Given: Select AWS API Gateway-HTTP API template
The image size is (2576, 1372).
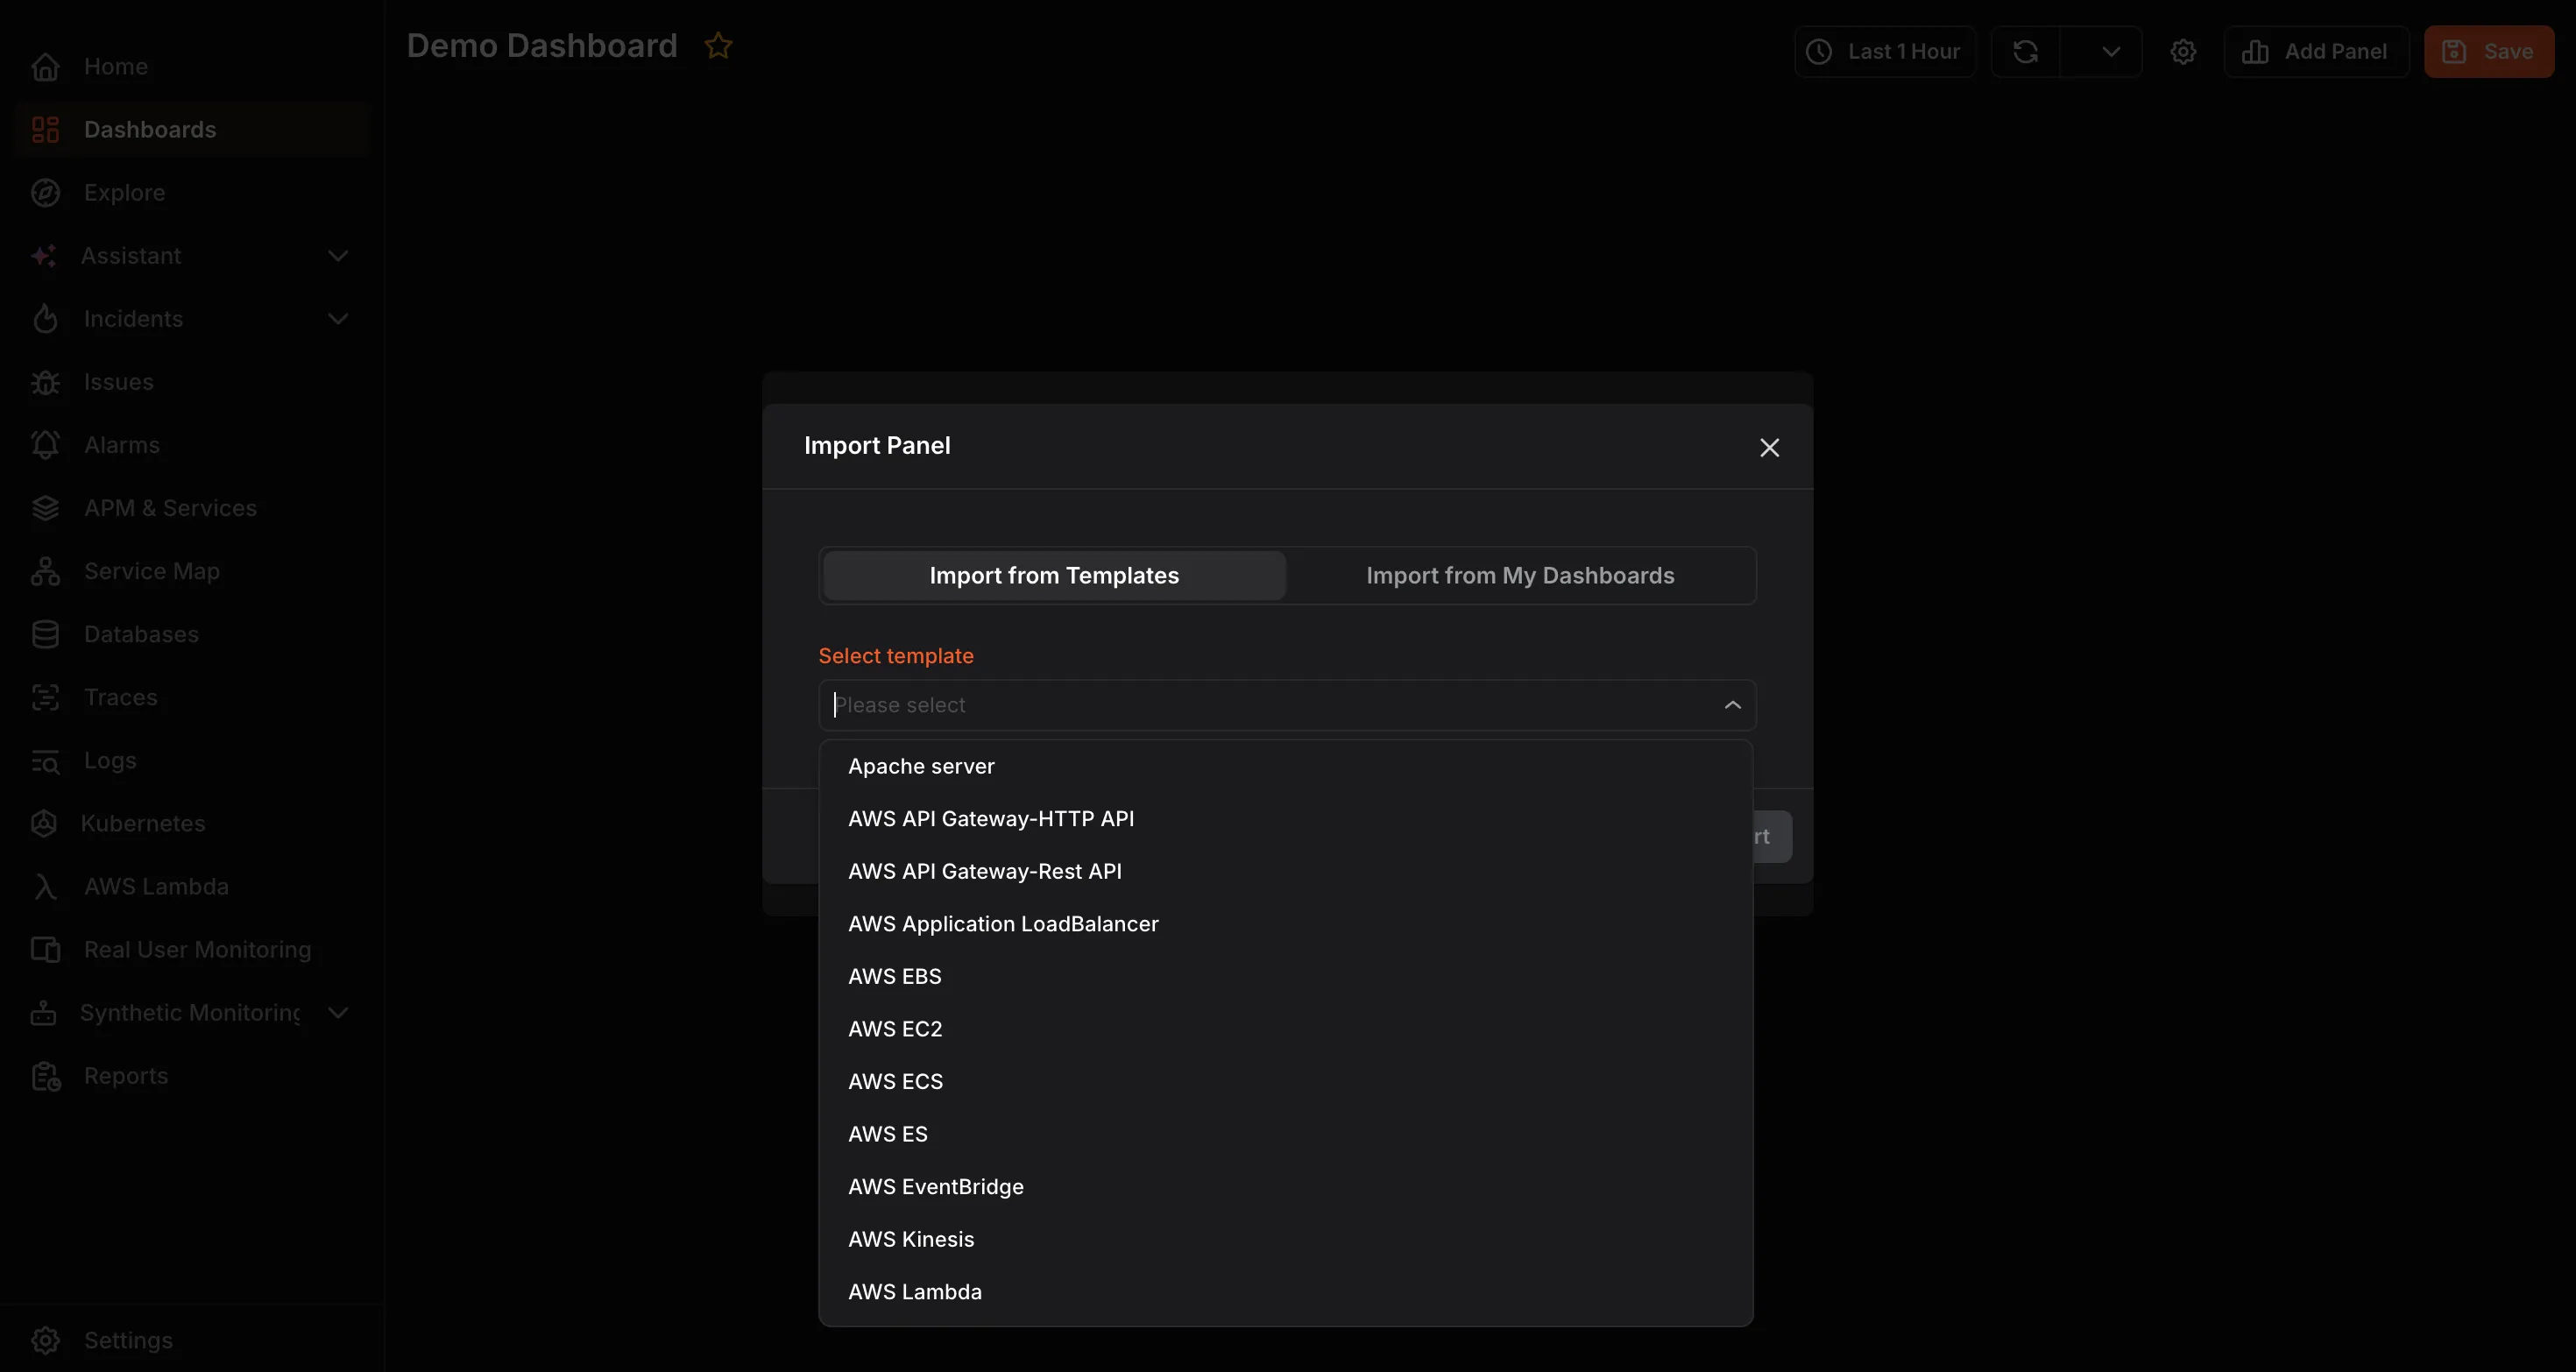Looking at the screenshot, I should point(1285,819).
